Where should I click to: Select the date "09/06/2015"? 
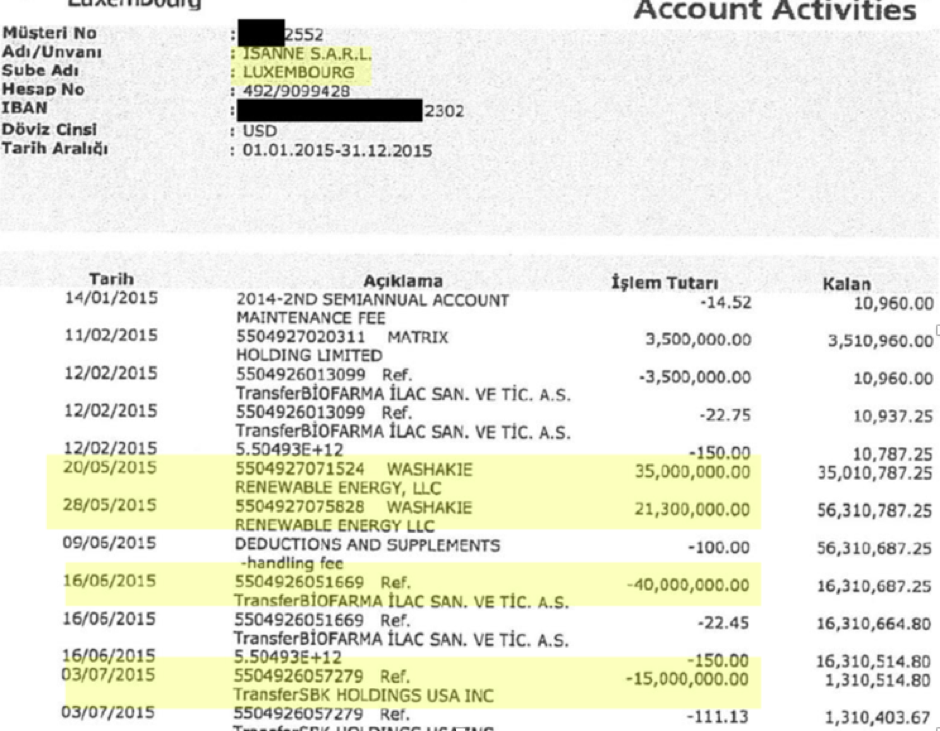pos(109,543)
